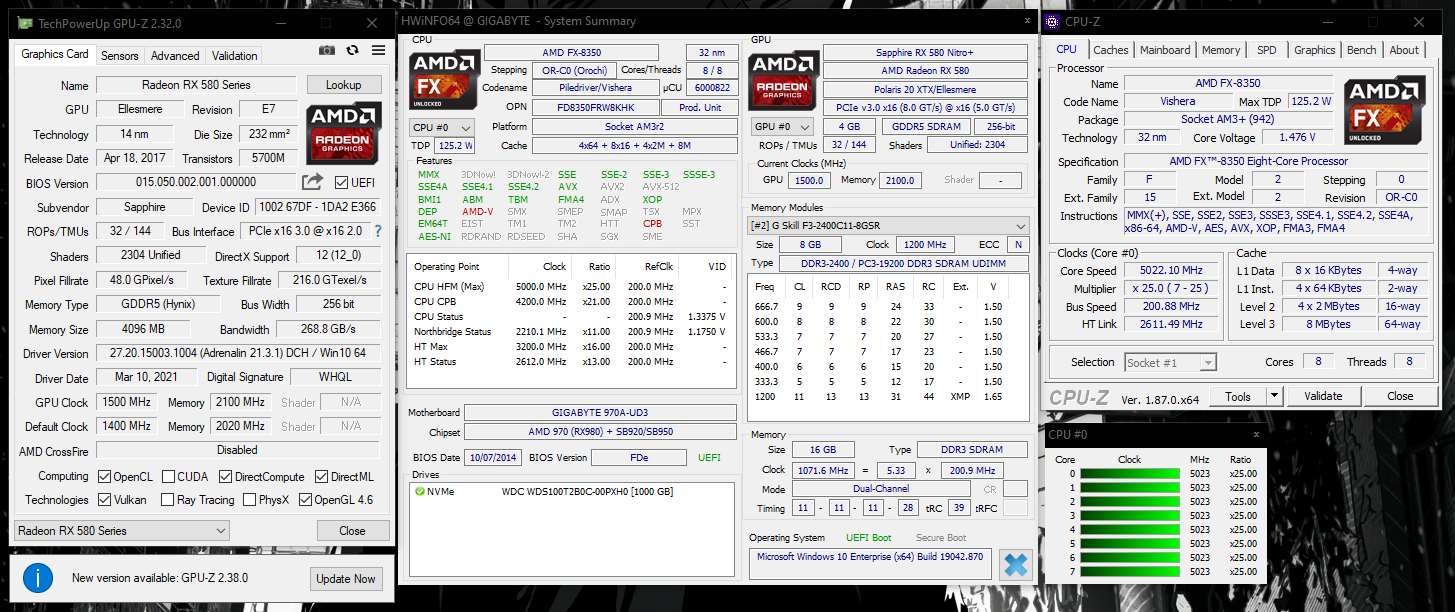Open the GPU #0 selector in HWiNFO

pyautogui.click(x=784, y=127)
